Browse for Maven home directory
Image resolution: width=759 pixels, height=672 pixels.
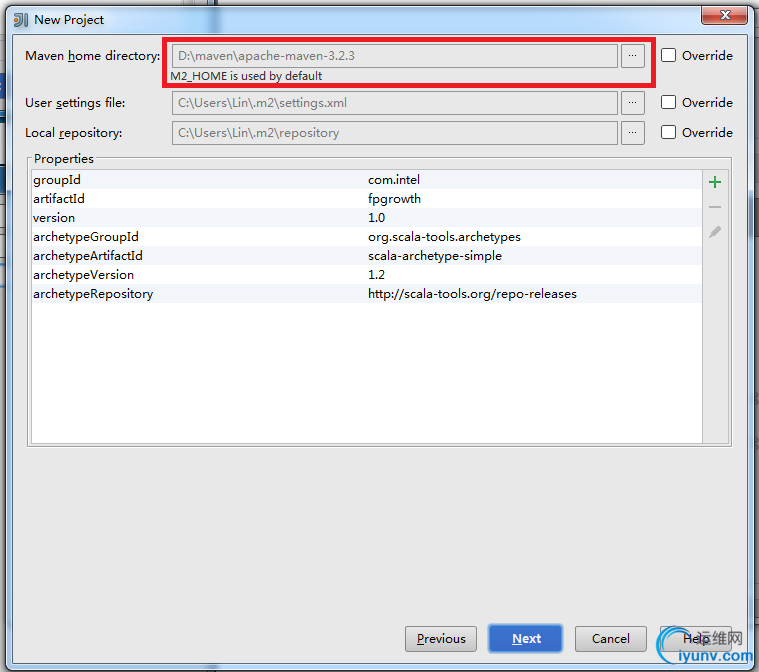point(633,56)
